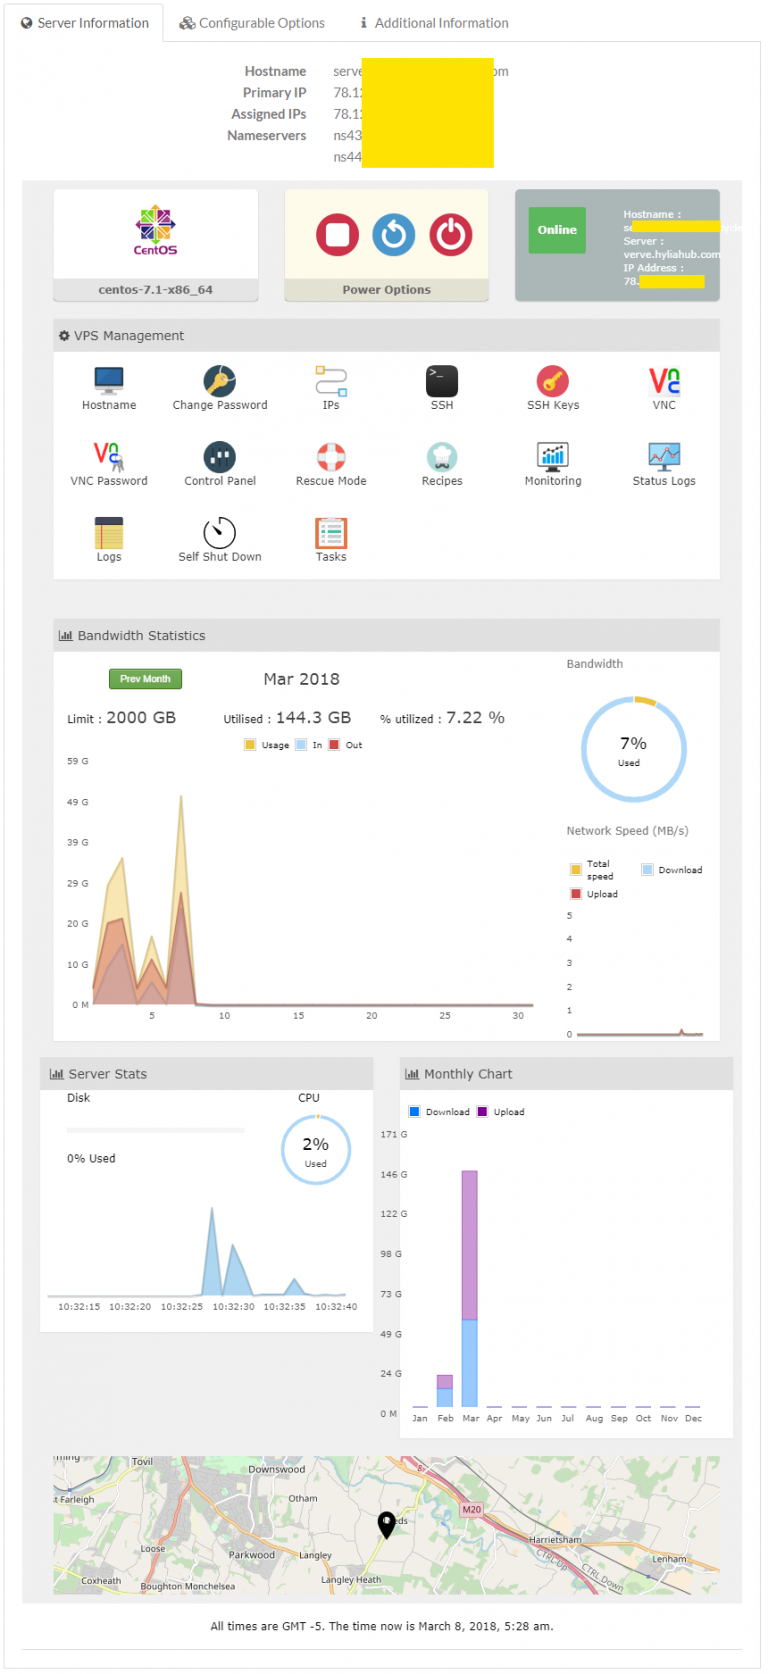
Task: Click the '% utilized : 7.22 %' value
Action: [442, 718]
